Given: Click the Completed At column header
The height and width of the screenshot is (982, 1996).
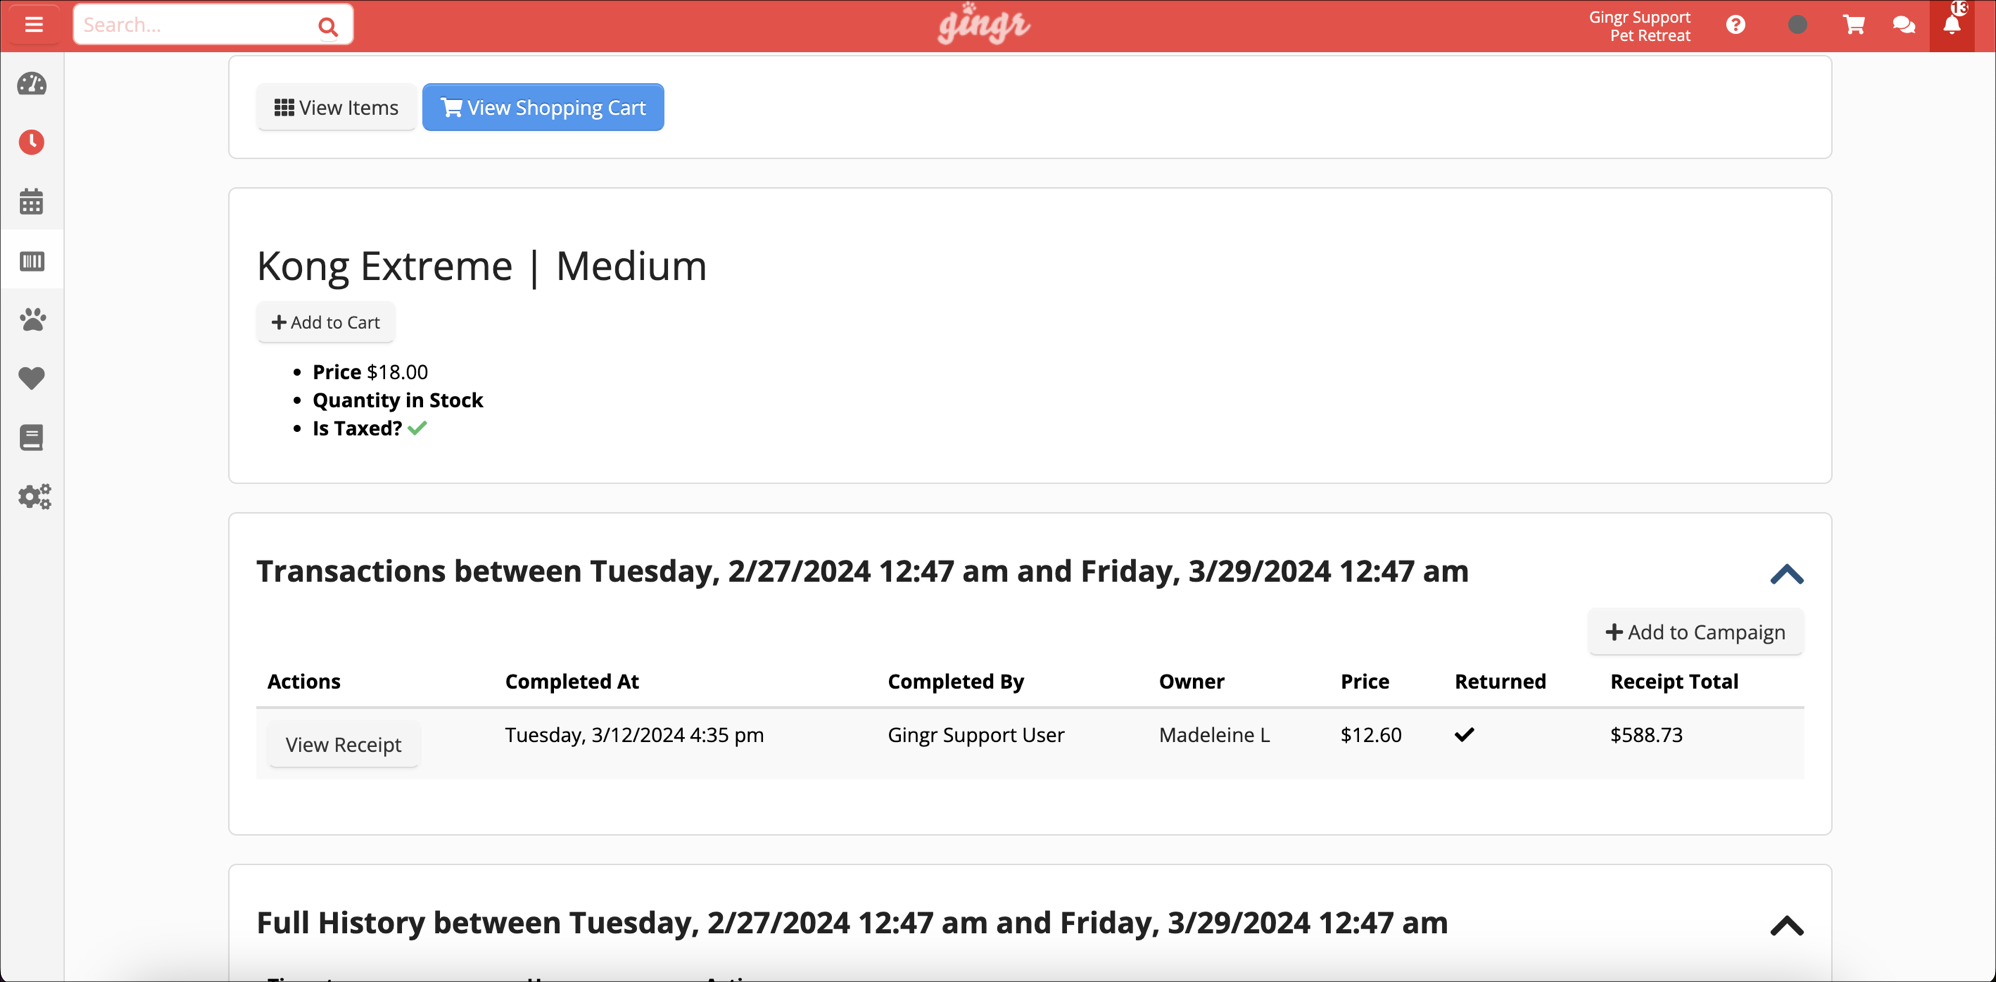Looking at the screenshot, I should pos(572,681).
